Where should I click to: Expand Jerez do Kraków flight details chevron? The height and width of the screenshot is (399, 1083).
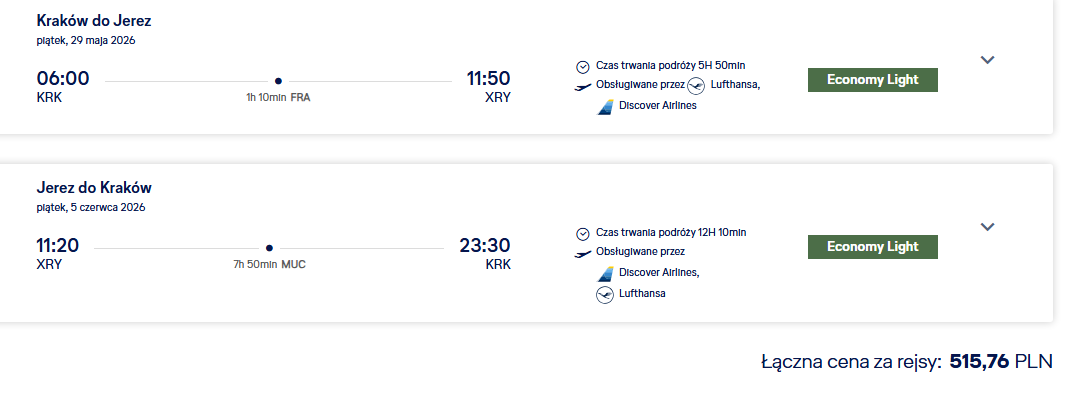(x=988, y=227)
